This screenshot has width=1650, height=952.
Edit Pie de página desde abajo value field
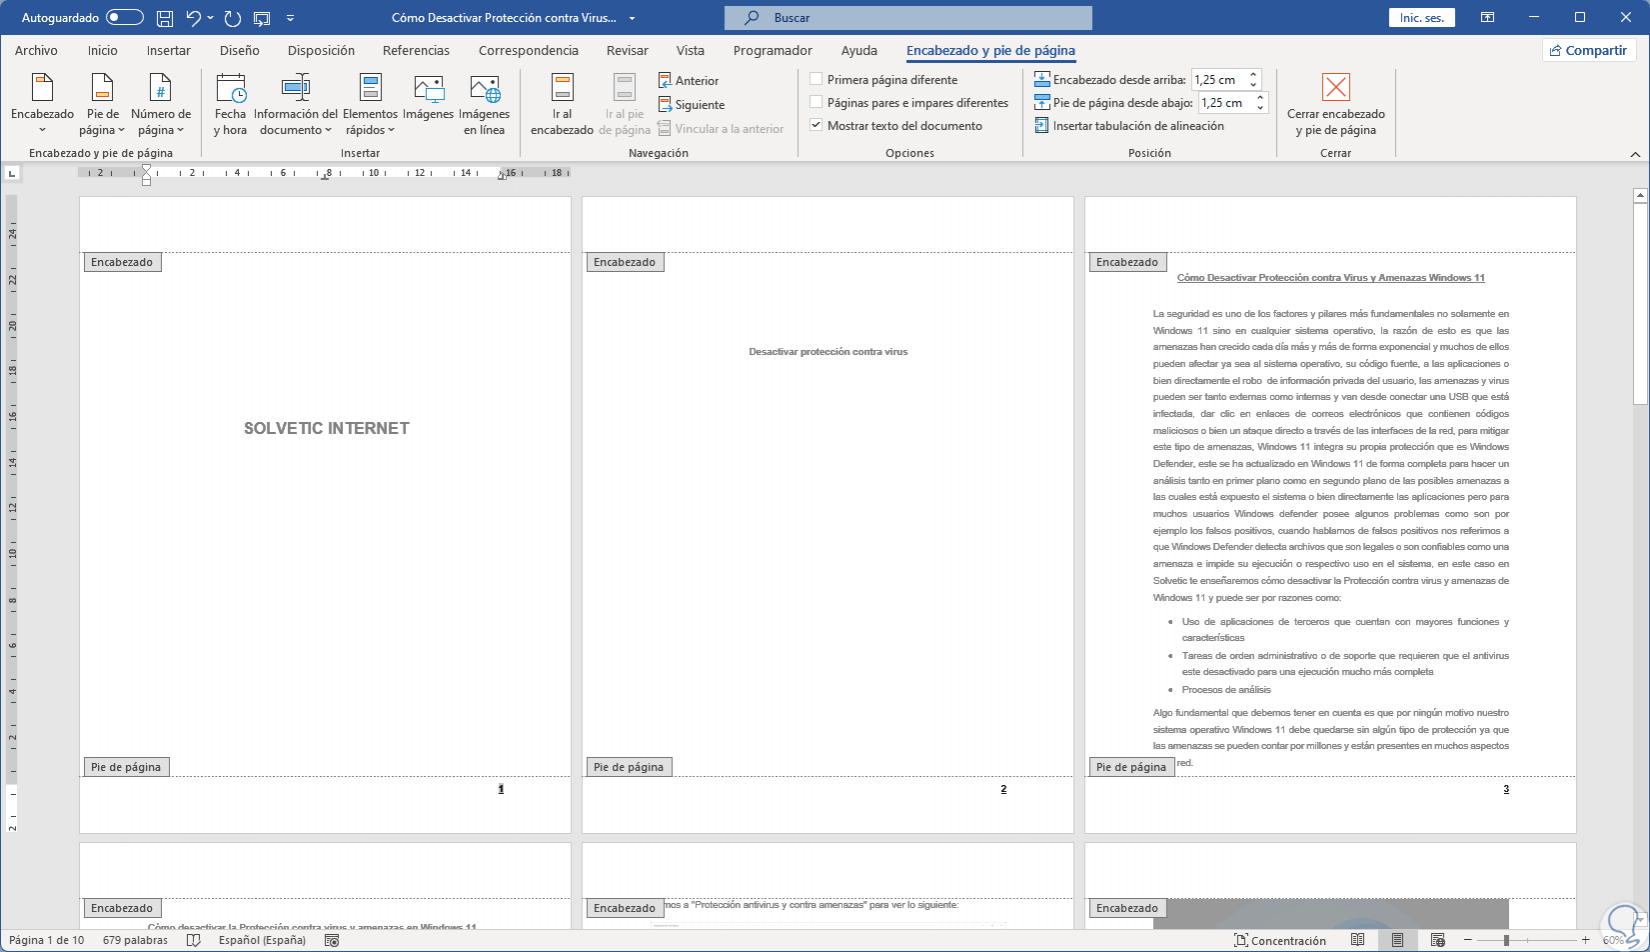click(1225, 103)
